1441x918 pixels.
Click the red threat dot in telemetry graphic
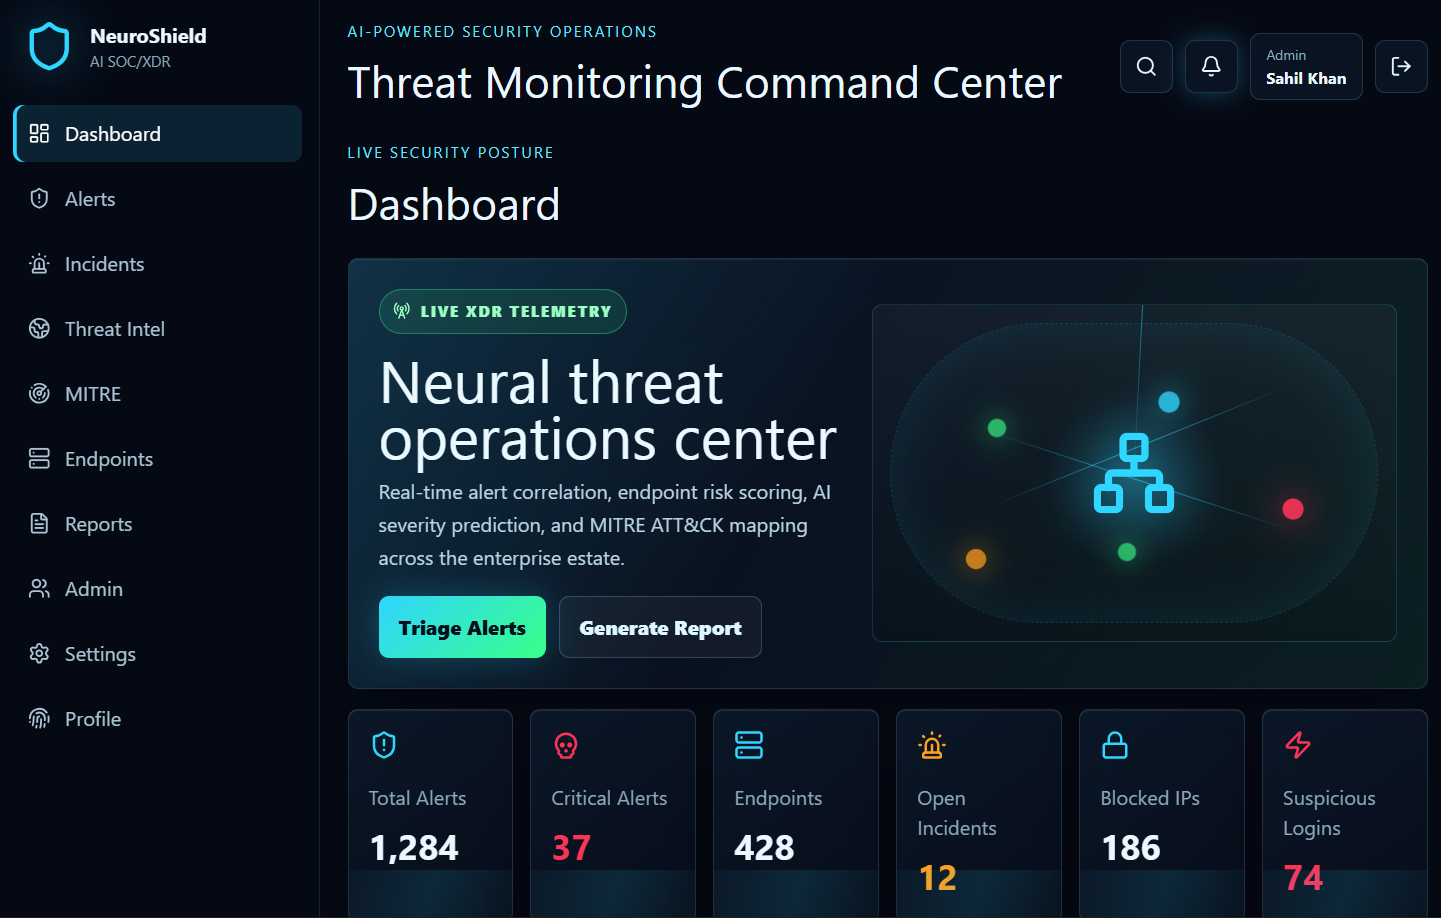(1293, 509)
